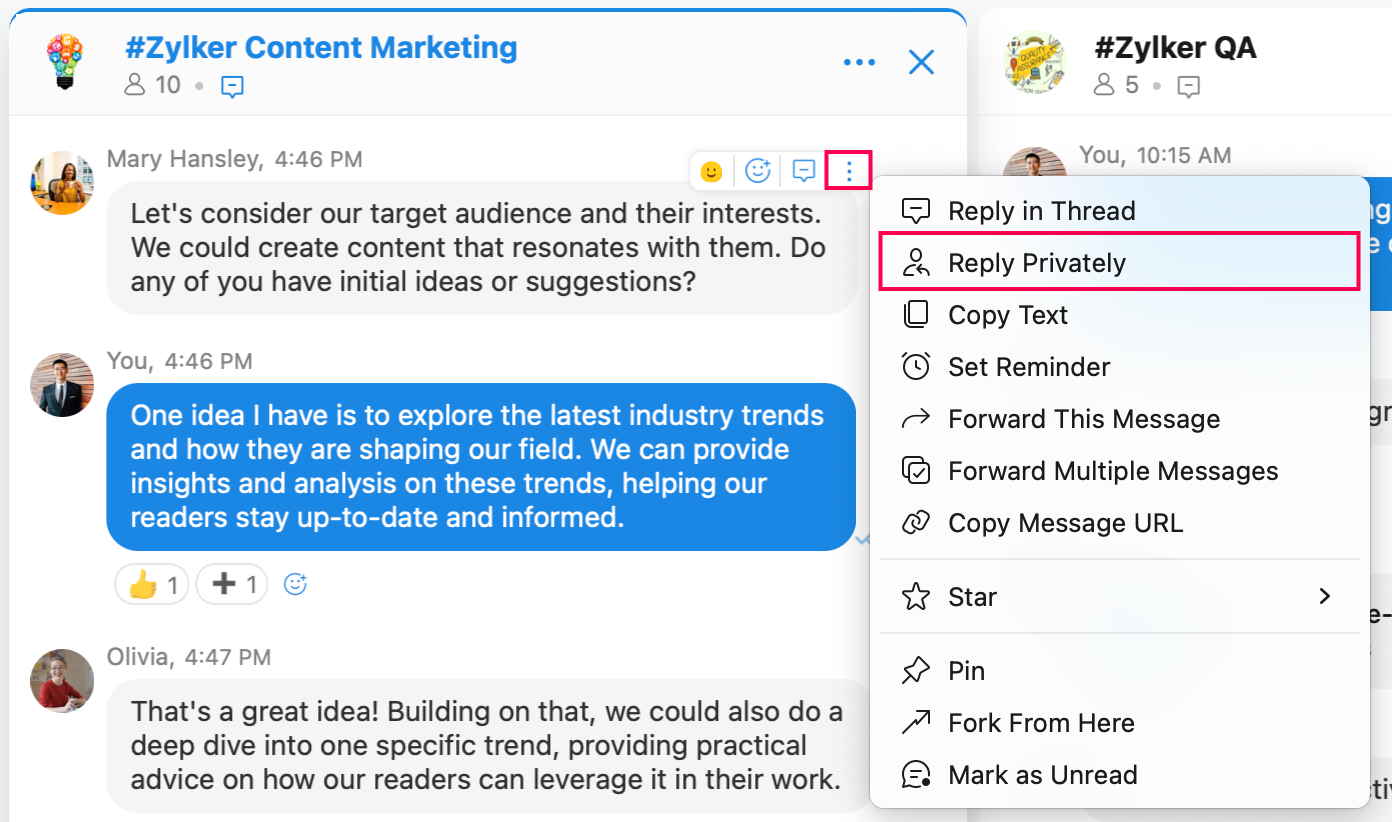Click Mary Hansley's profile picture
Image resolution: width=1392 pixels, height=822 pixels.
tap(62, 183)
